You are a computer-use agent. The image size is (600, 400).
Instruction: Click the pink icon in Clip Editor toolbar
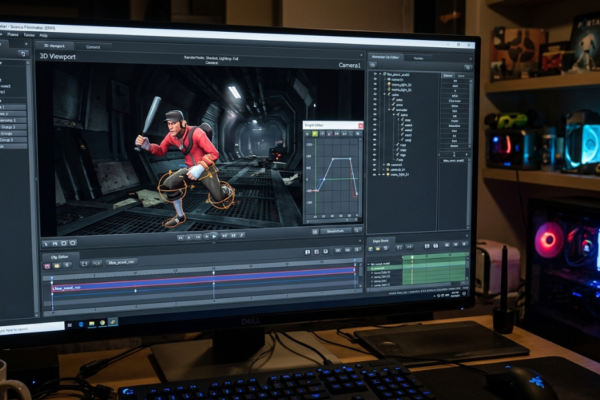coord(47,266)
